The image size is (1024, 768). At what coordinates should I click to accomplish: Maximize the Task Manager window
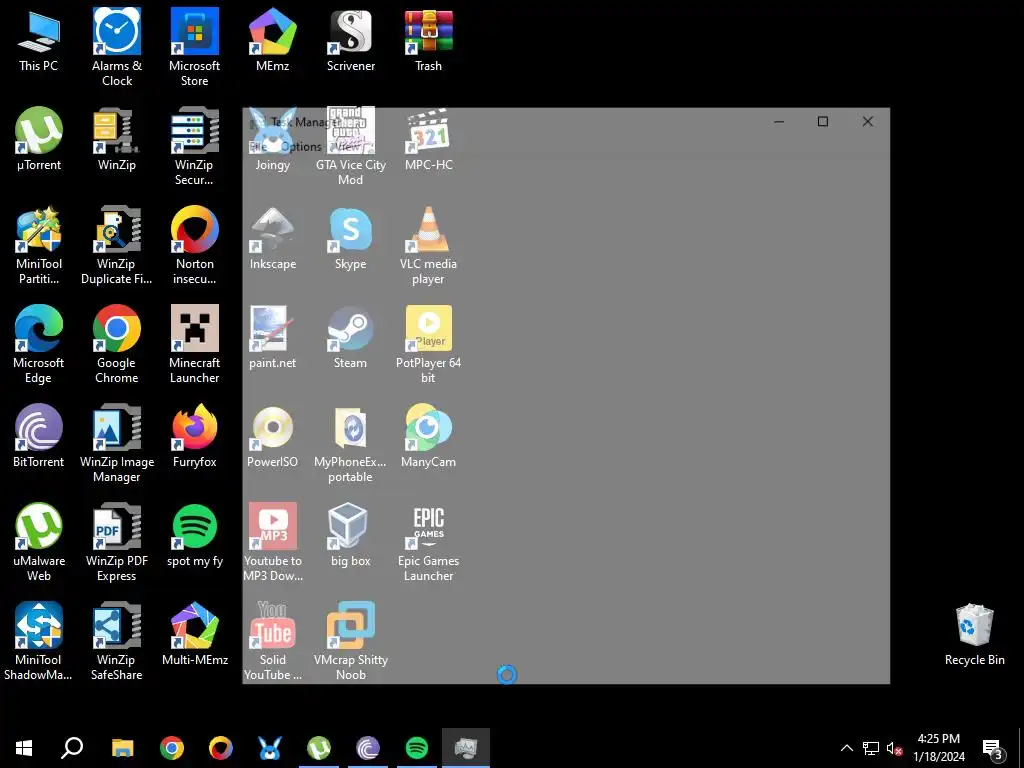(823, 121)
